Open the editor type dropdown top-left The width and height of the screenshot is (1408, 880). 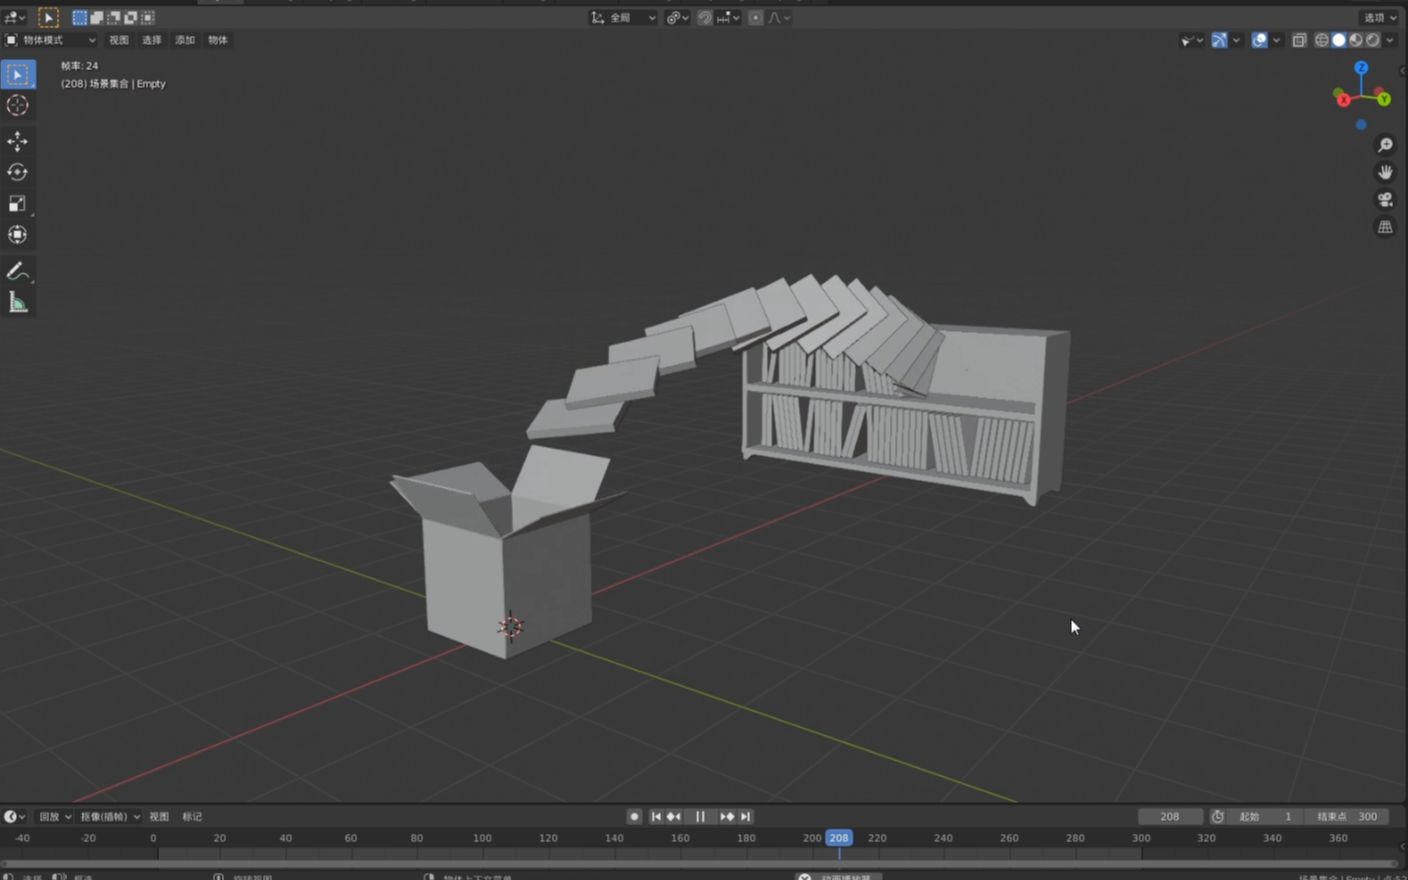click(x=14, y=17)
